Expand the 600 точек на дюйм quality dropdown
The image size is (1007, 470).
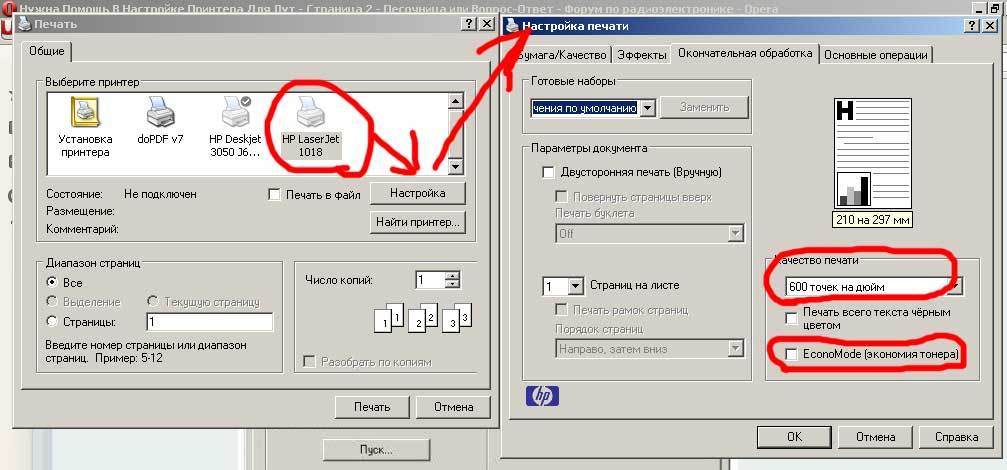(956, 286)
